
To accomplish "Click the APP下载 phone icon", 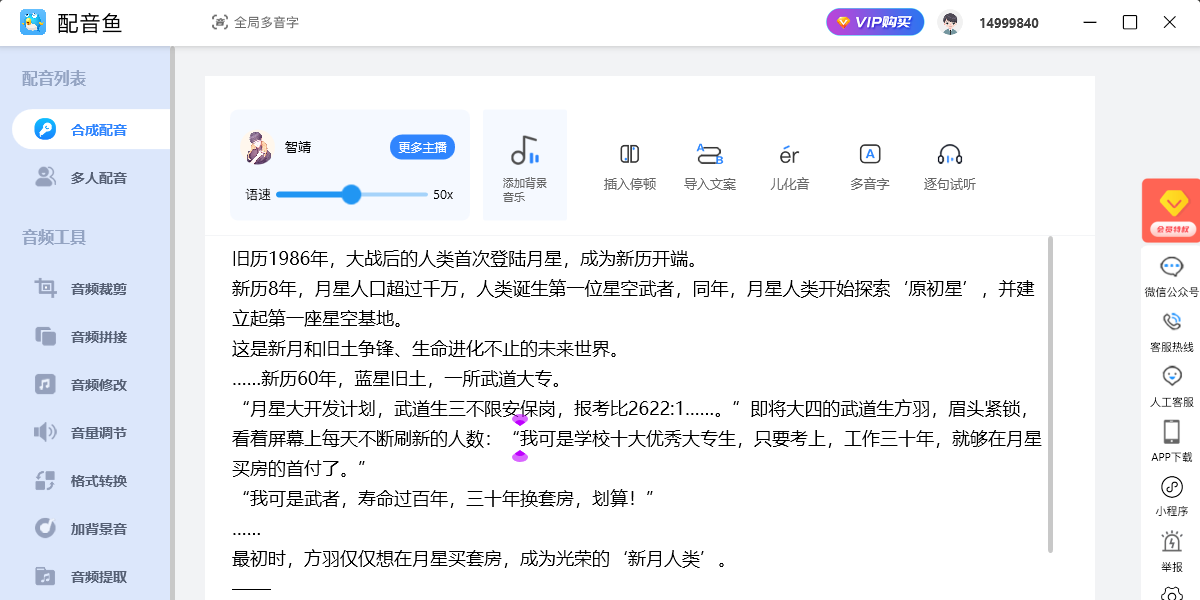I will pyautogui.click(x=1172, y=432).
